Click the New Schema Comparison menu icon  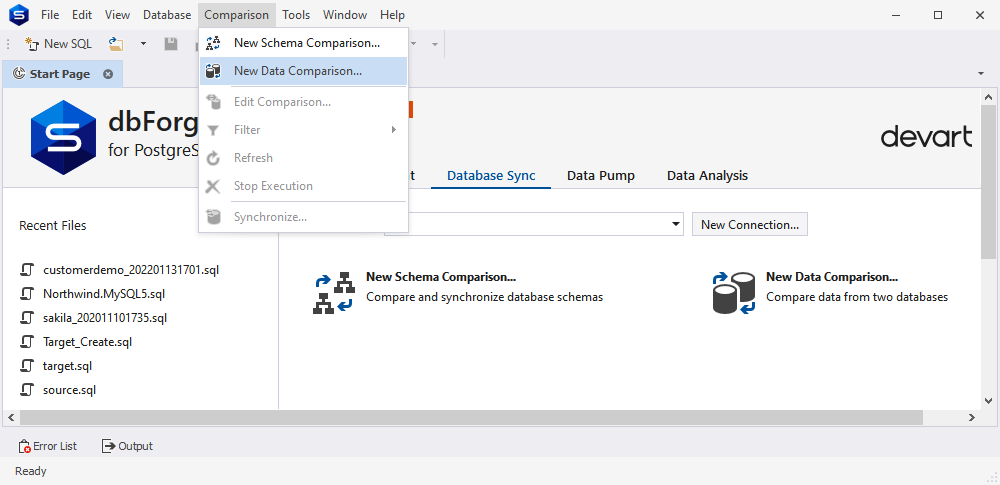(214, 43)
